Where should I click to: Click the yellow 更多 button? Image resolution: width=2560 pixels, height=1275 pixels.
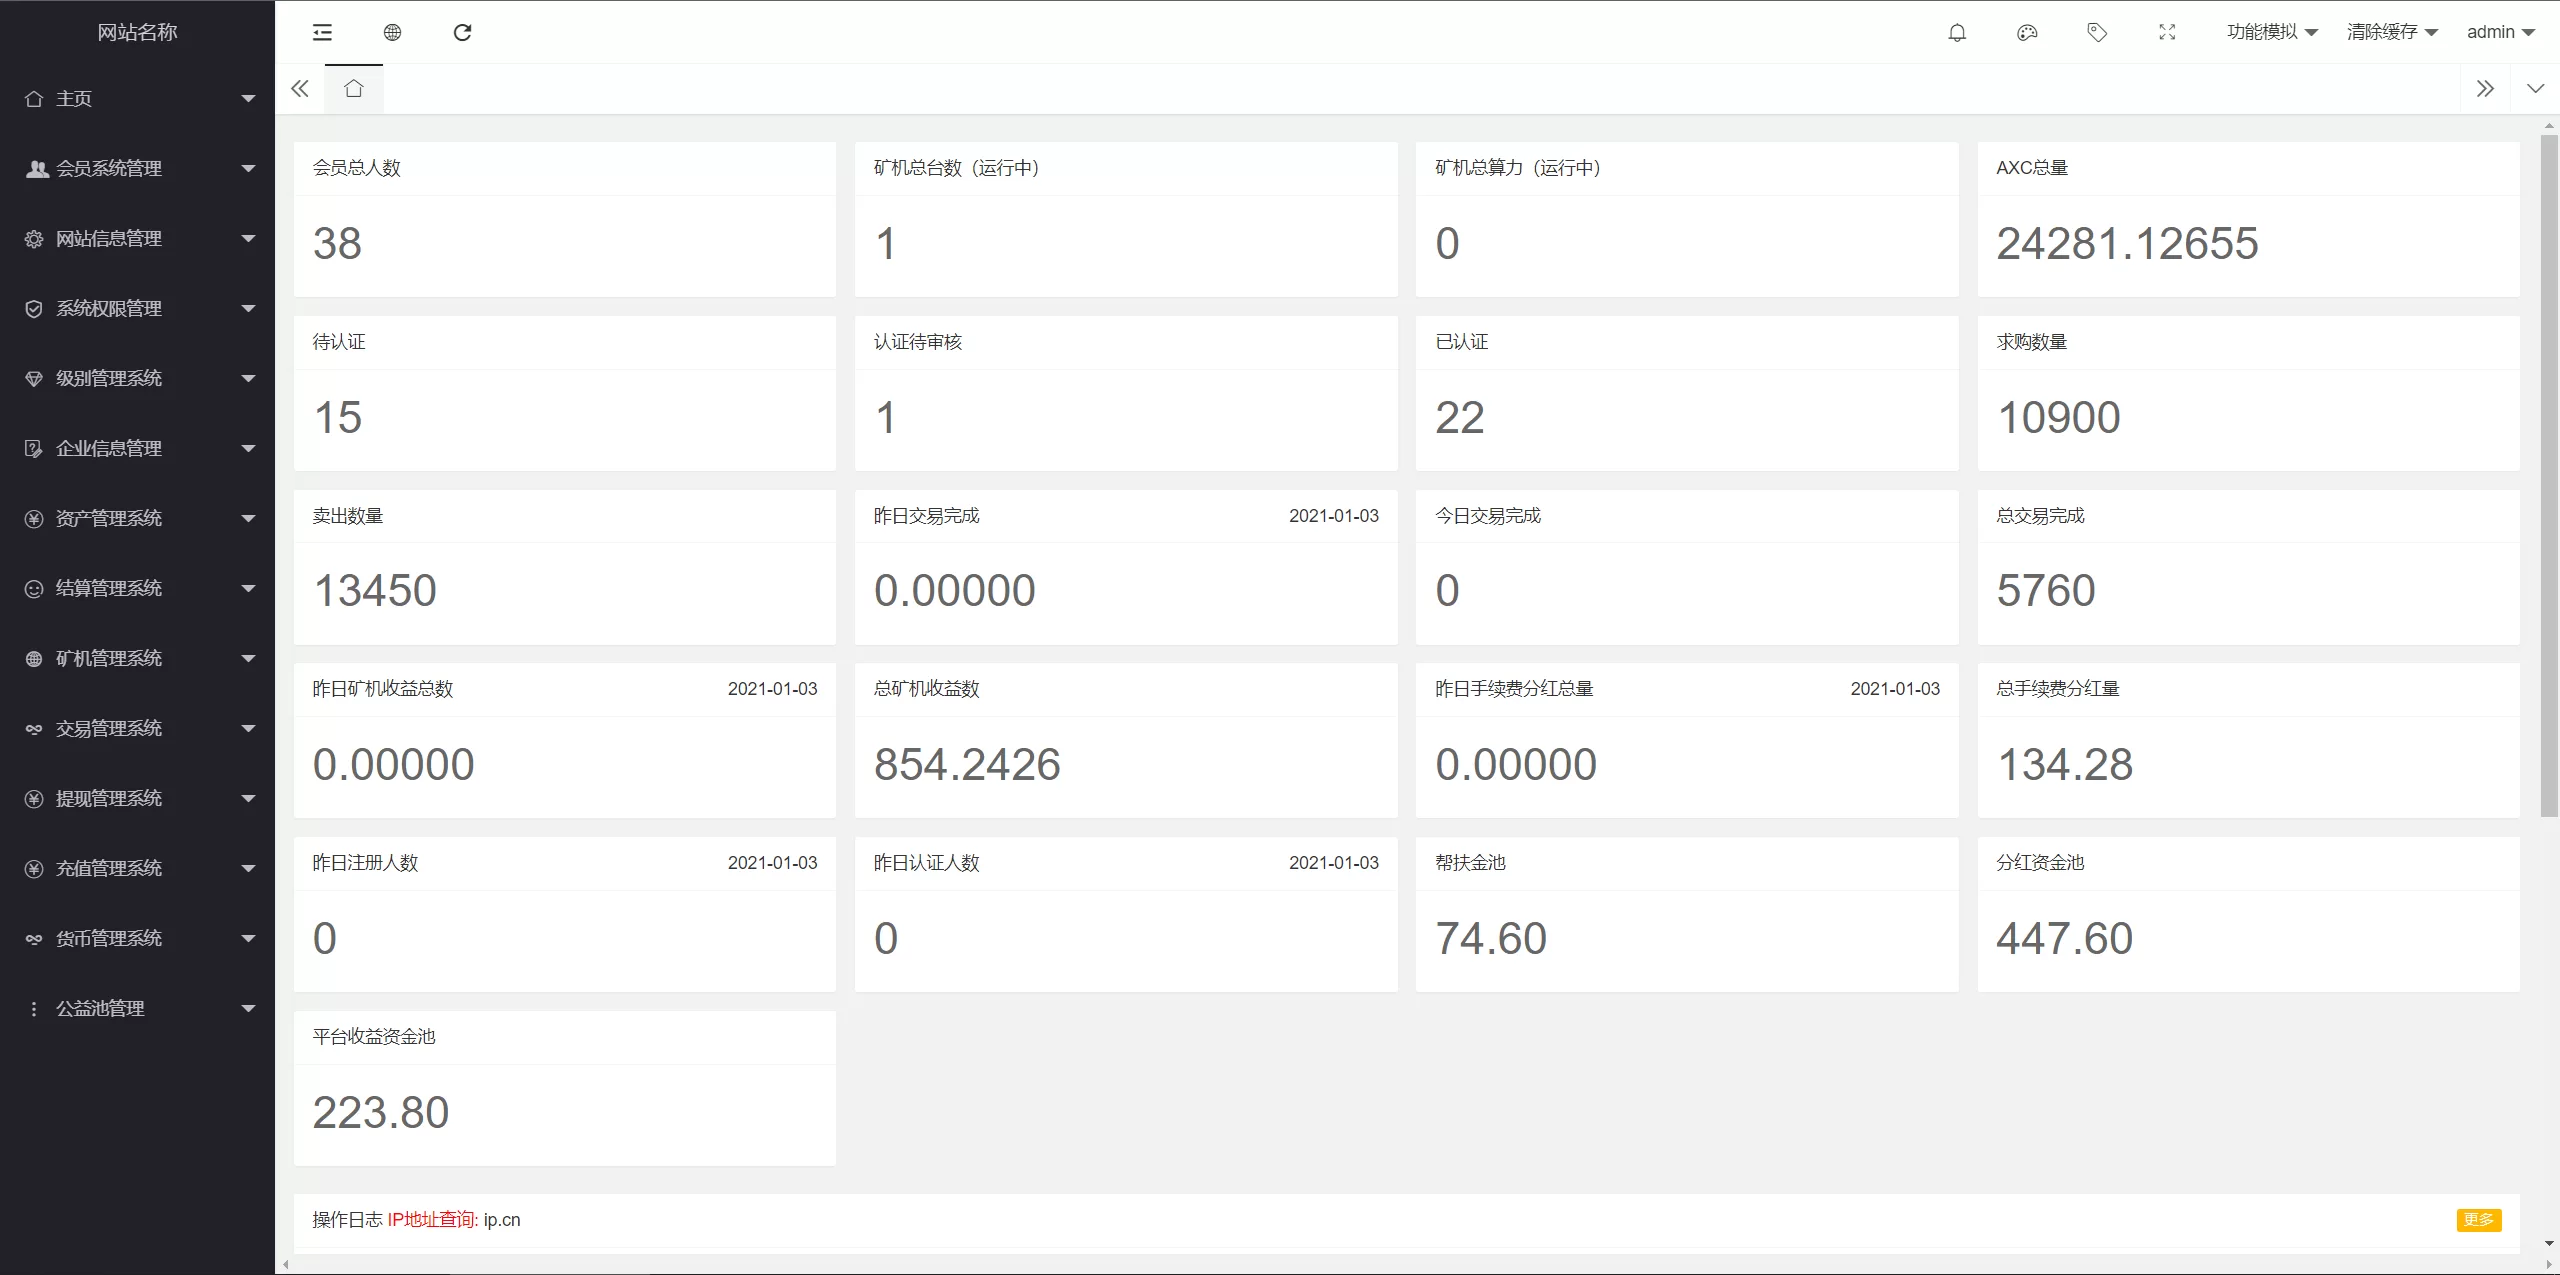click(x=2478, y=1219)
